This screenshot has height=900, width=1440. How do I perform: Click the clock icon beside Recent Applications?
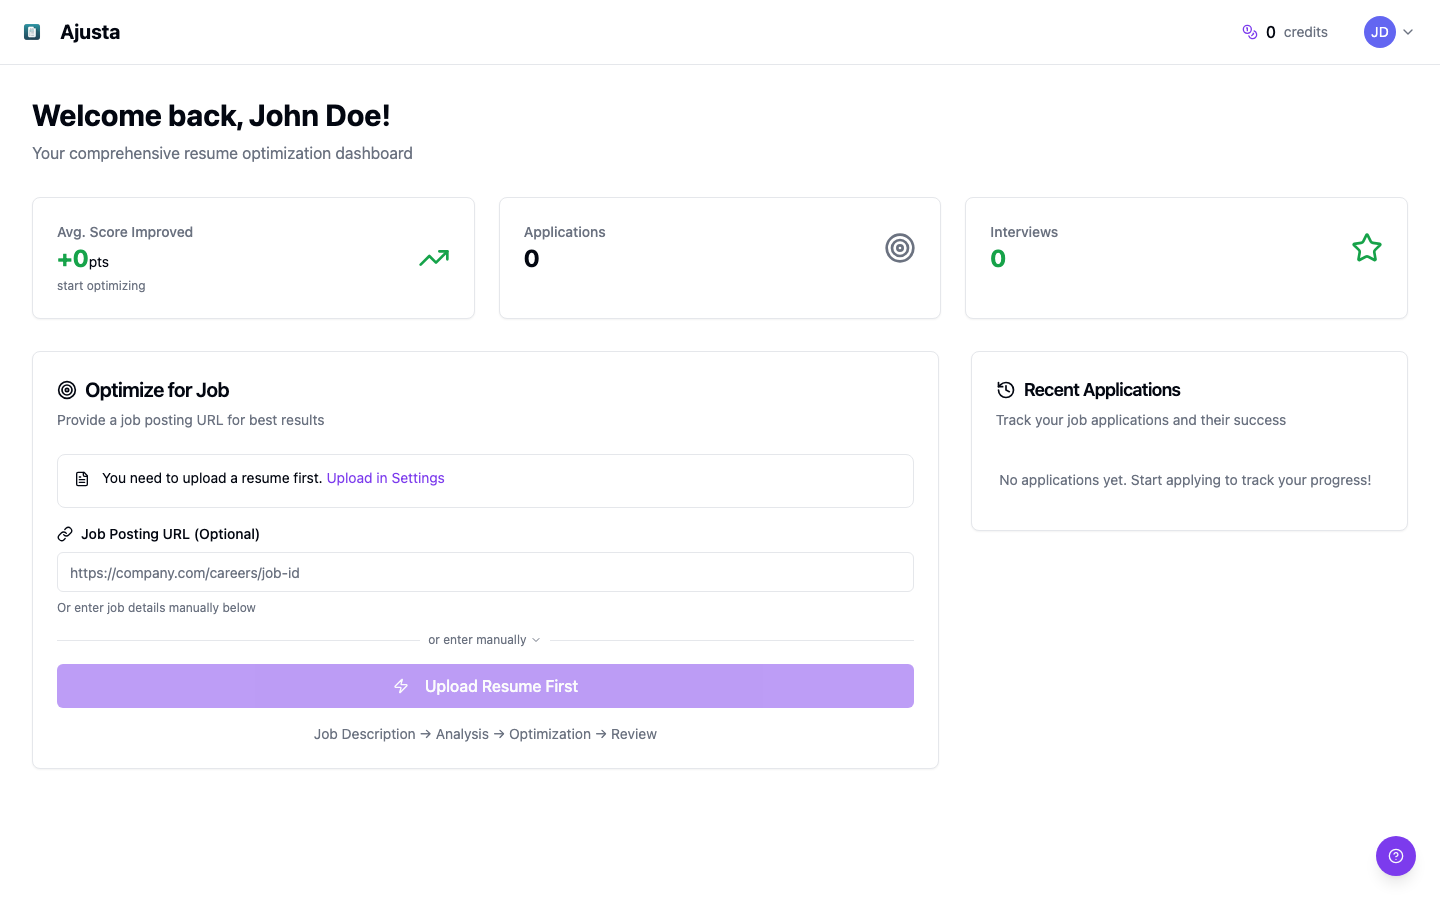(1005, 389)
